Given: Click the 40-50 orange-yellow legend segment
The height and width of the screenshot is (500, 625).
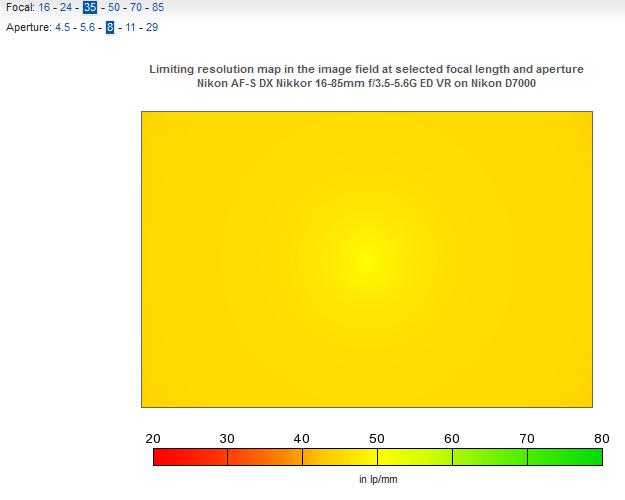Looking at the screenshot, I should (x=340, y=457).
